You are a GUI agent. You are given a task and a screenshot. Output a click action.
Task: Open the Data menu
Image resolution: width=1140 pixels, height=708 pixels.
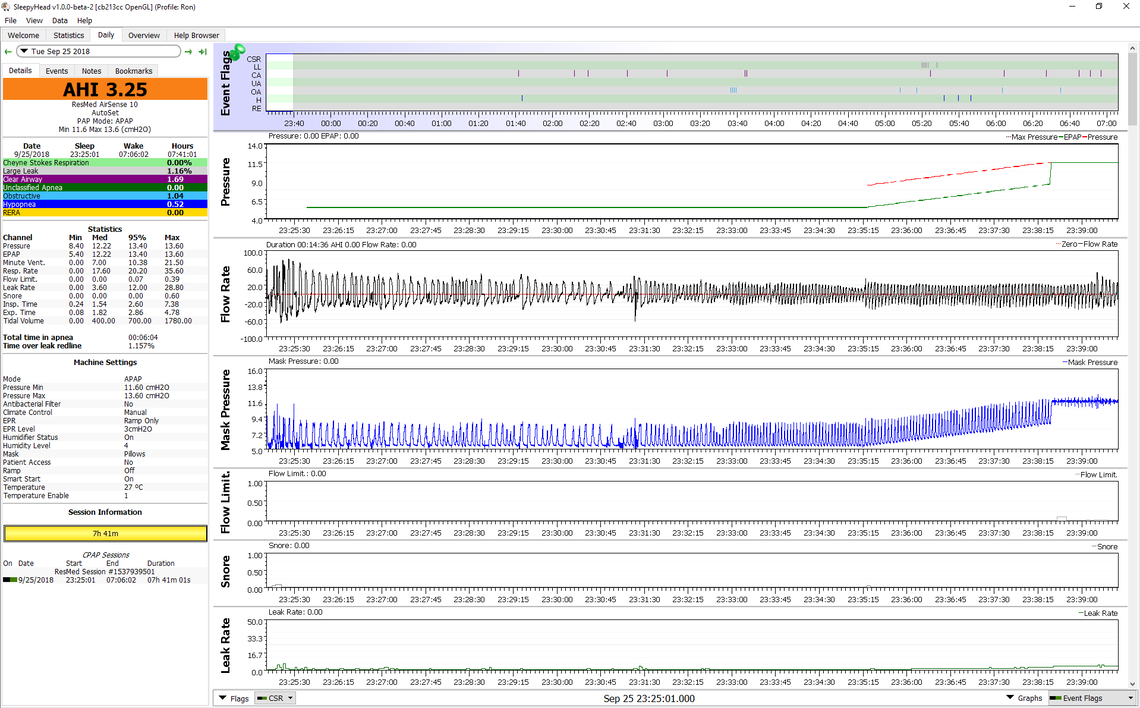[60, 20]
